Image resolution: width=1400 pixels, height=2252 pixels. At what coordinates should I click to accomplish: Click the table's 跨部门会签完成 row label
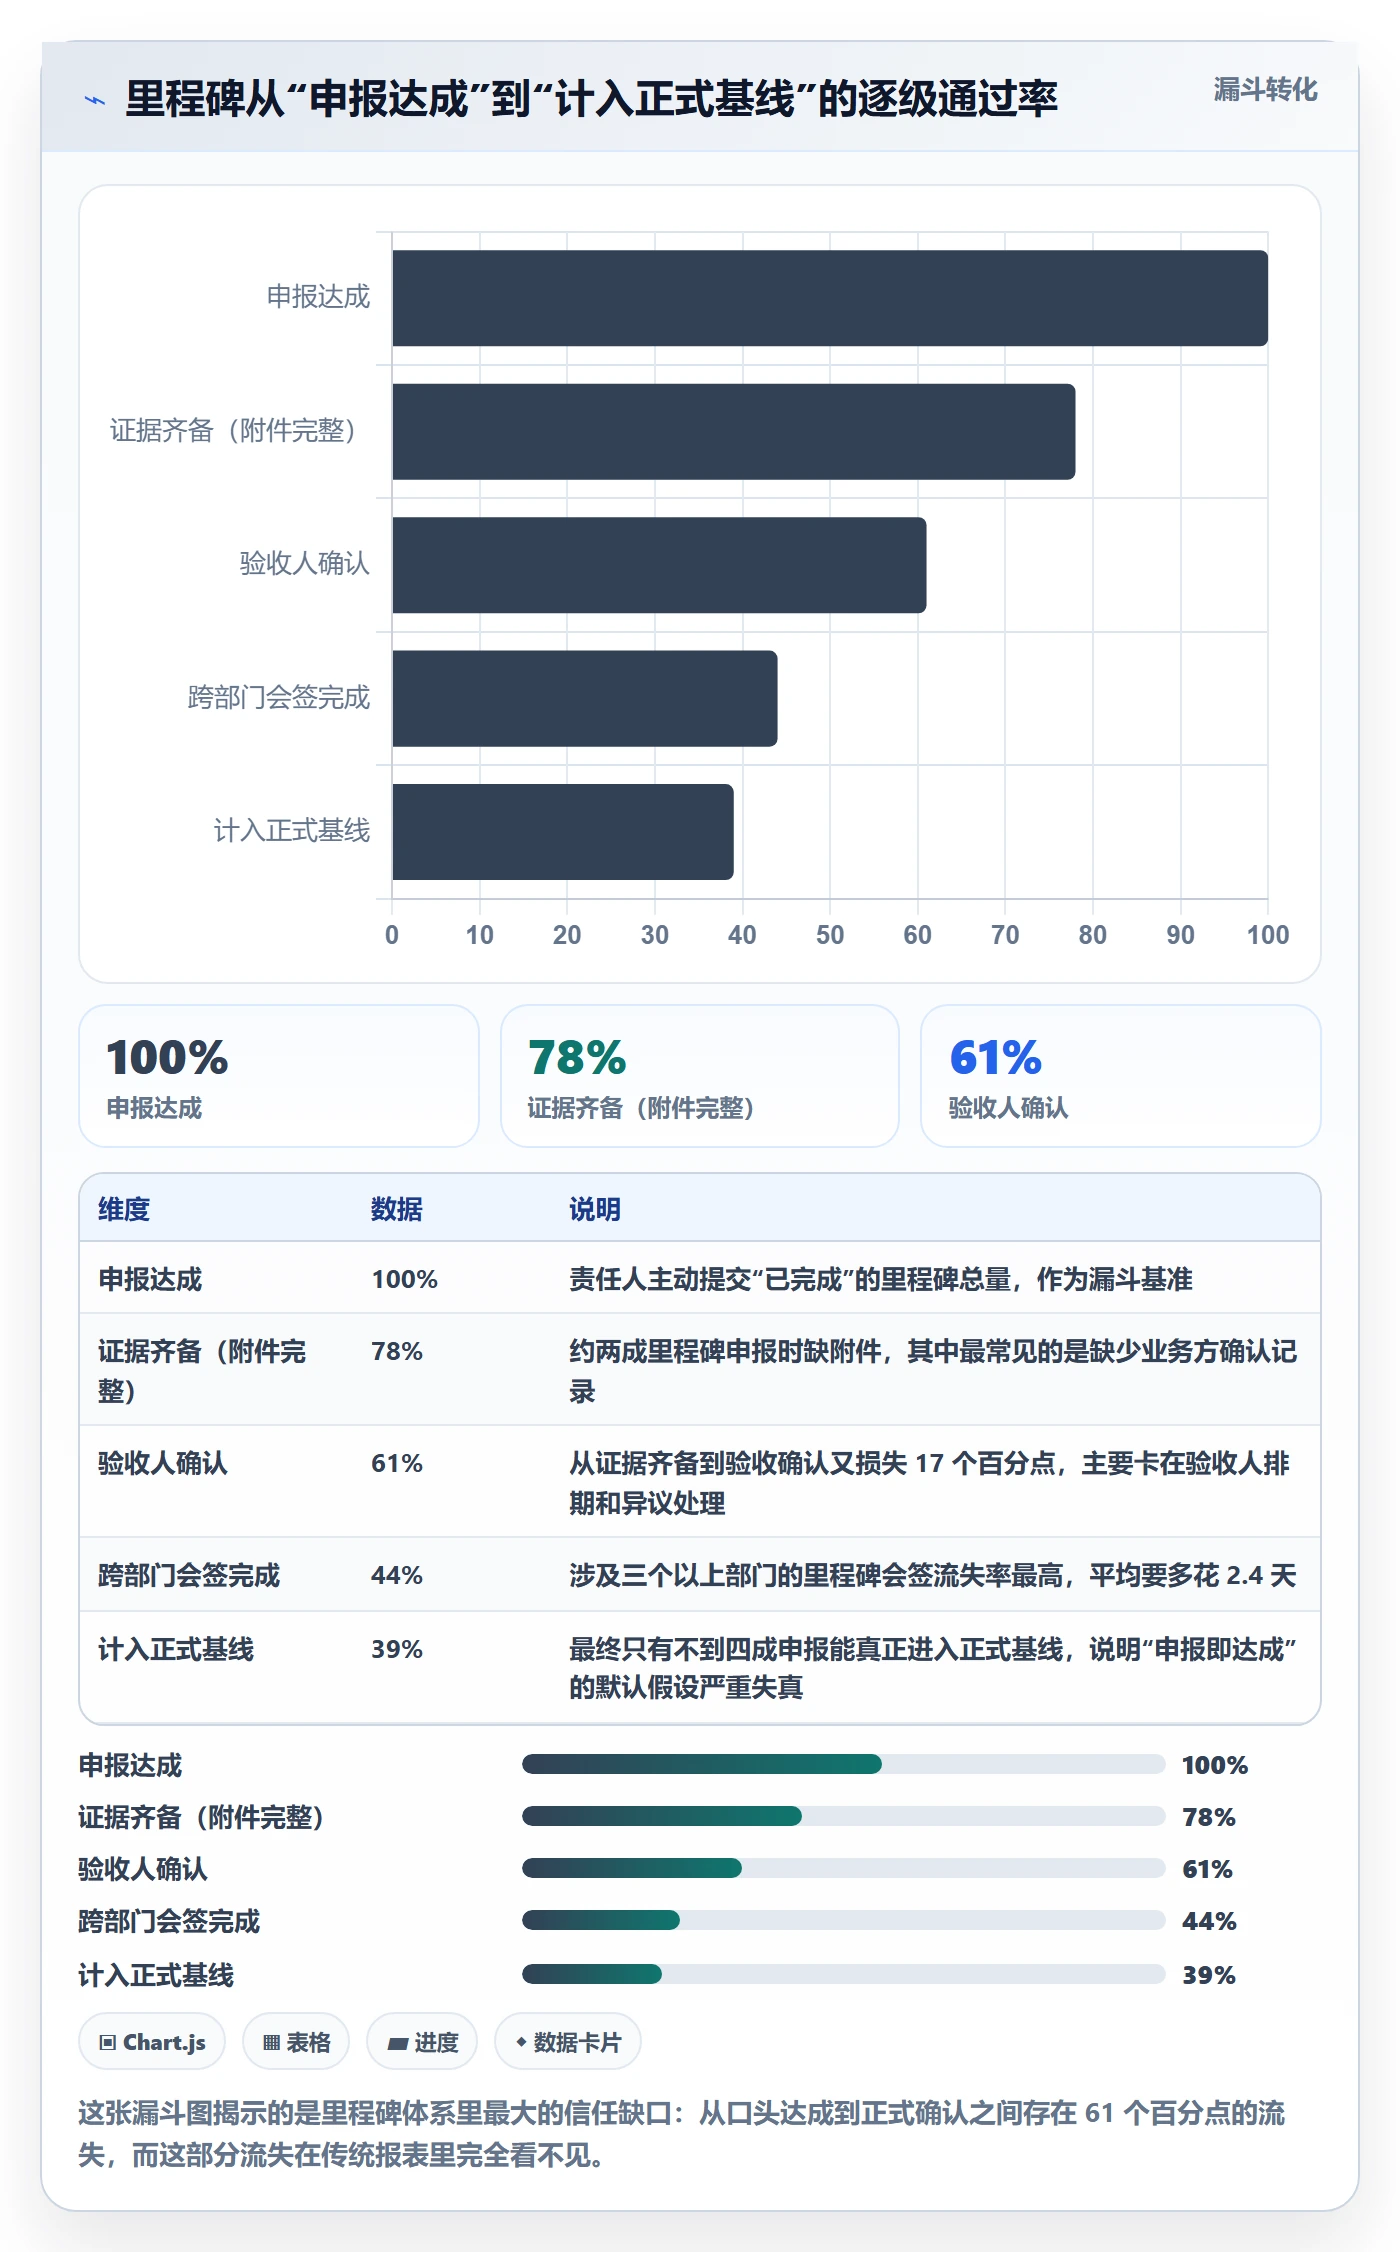pos(189,1575)
